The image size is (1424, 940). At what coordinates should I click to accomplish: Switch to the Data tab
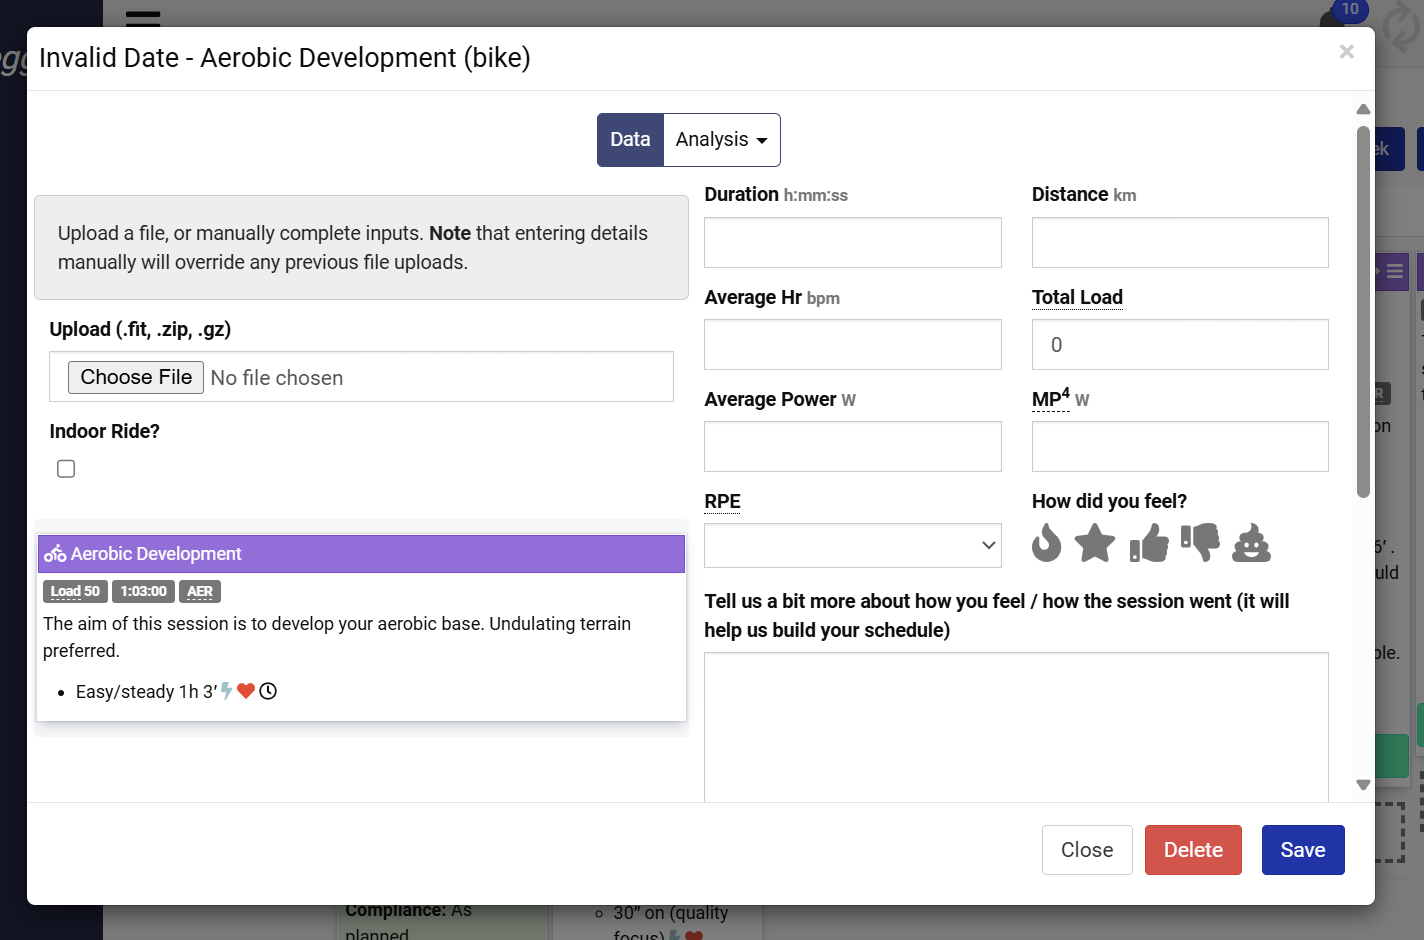(x=630, y=140)
